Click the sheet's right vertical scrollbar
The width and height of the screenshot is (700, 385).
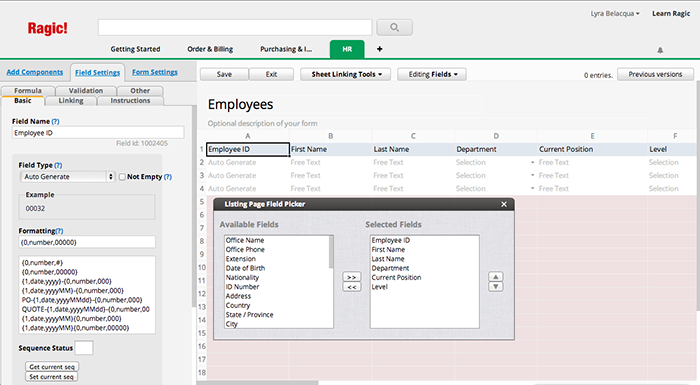(697, 195)
